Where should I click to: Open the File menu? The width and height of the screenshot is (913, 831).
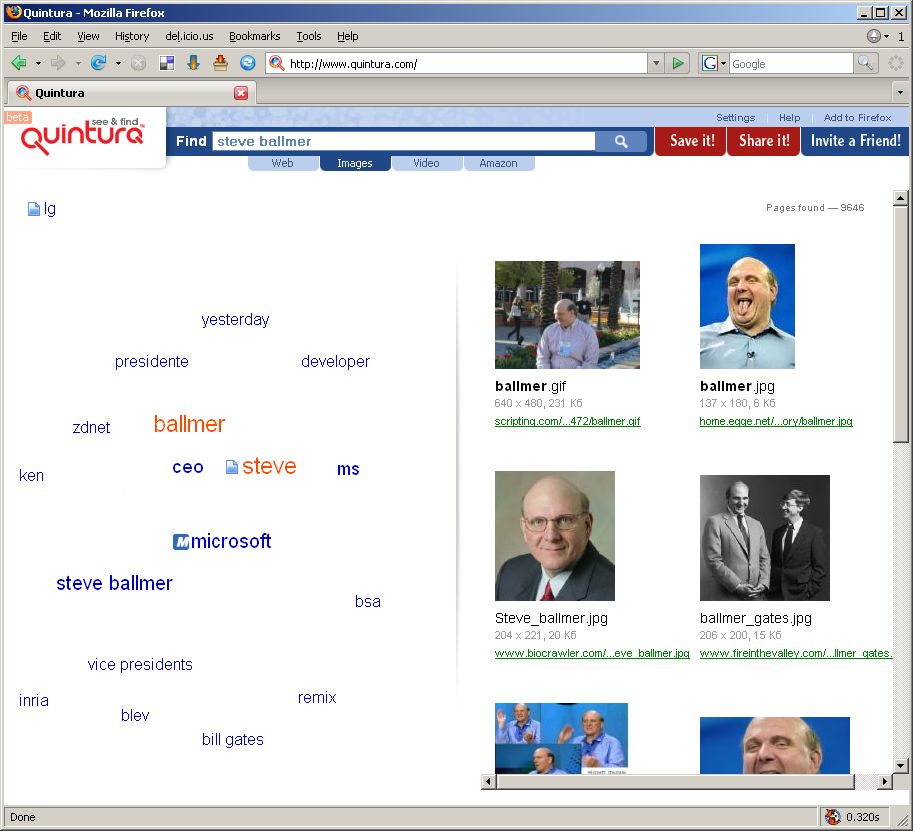(x=19, y=36)
